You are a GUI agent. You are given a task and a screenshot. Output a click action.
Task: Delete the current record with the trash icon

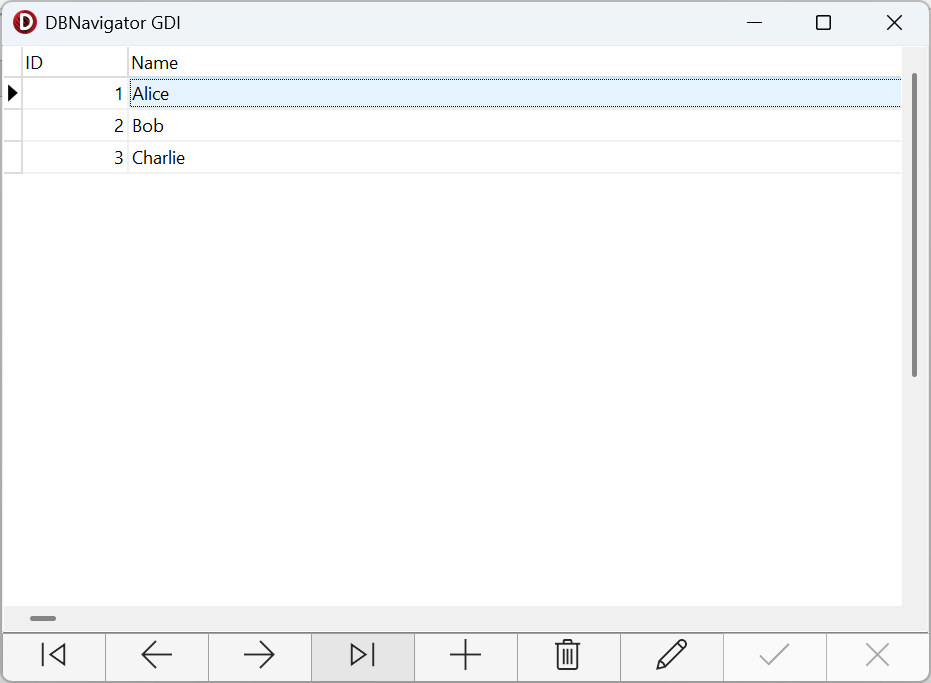(x=568, y=656)
